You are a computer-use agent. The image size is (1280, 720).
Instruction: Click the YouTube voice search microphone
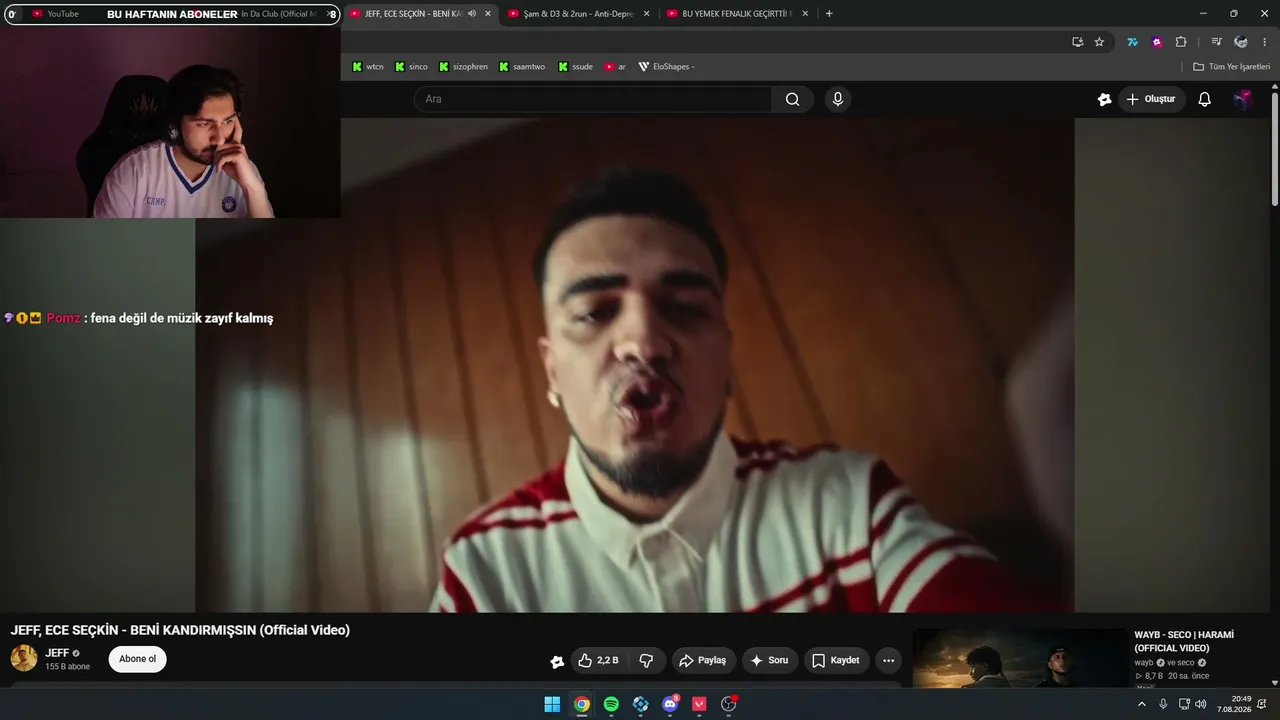click(x=838, y=99)
